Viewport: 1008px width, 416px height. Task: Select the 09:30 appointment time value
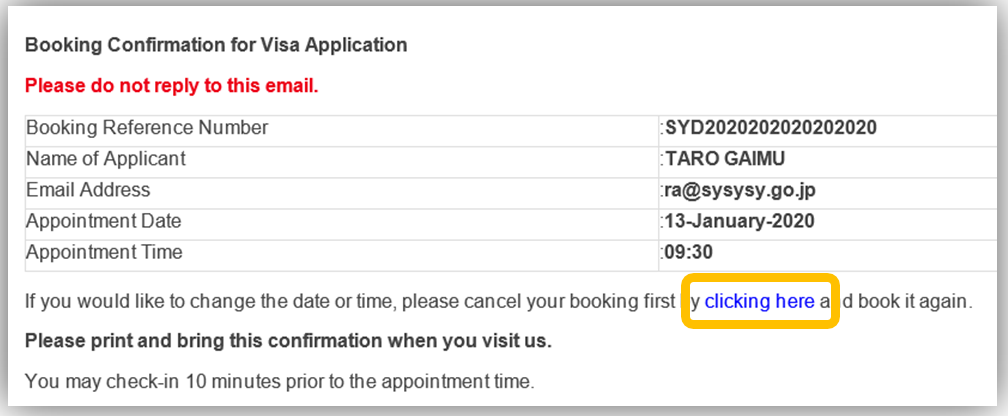688,252
